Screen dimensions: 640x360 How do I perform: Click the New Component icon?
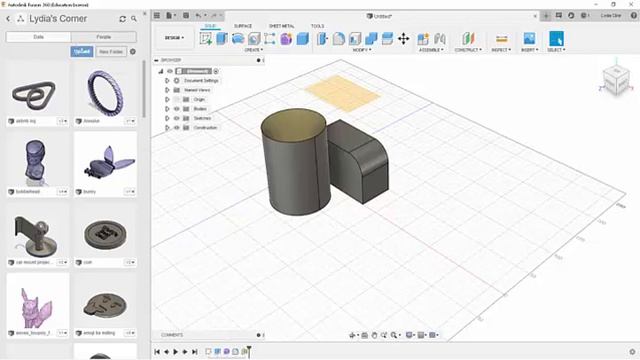coord(423,39)
